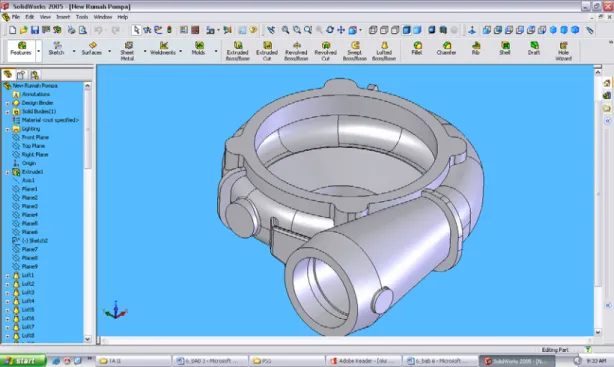614x367 pixels.
Task: Open Print Preview from the toolbar
Action: [82, 30]
